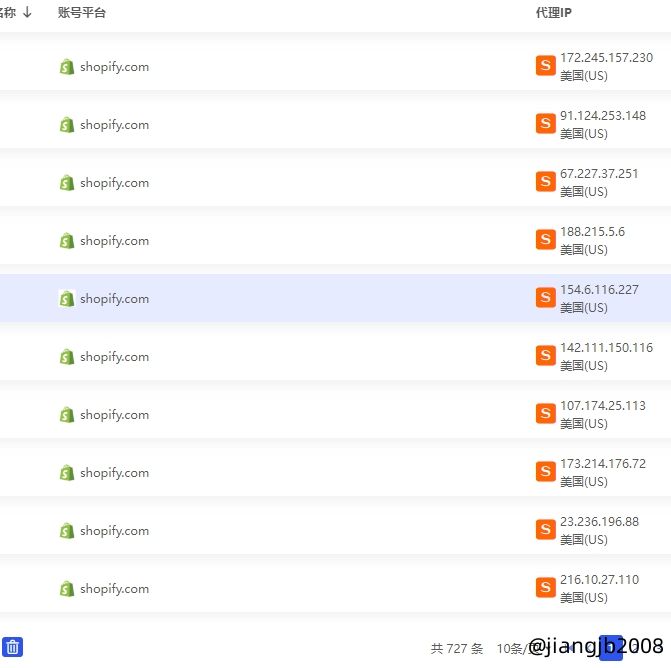Select the proxy IP 216.10.27.110 text
This screenshot has width=671, height=668.
pyautogui.click(x=599, y=580)
